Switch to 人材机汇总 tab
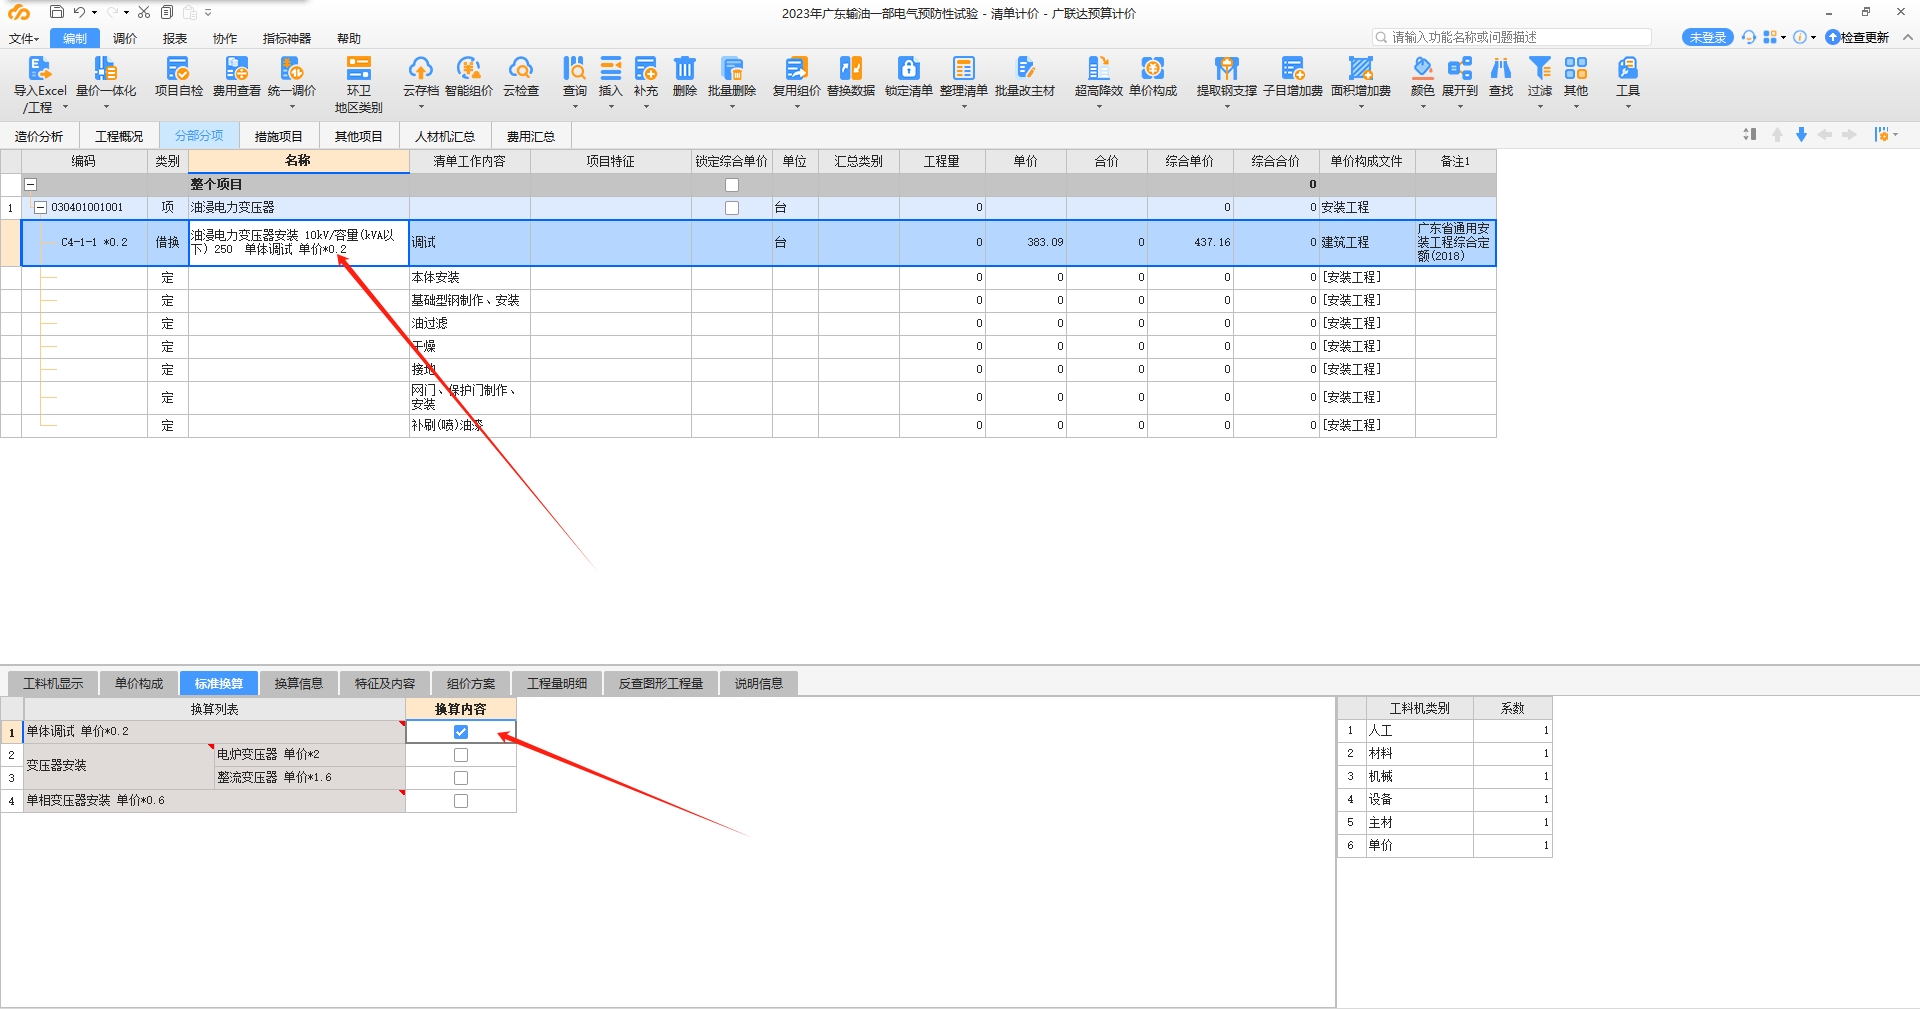The height and width of the screenshot is (1009, 1920). [444, 136]
